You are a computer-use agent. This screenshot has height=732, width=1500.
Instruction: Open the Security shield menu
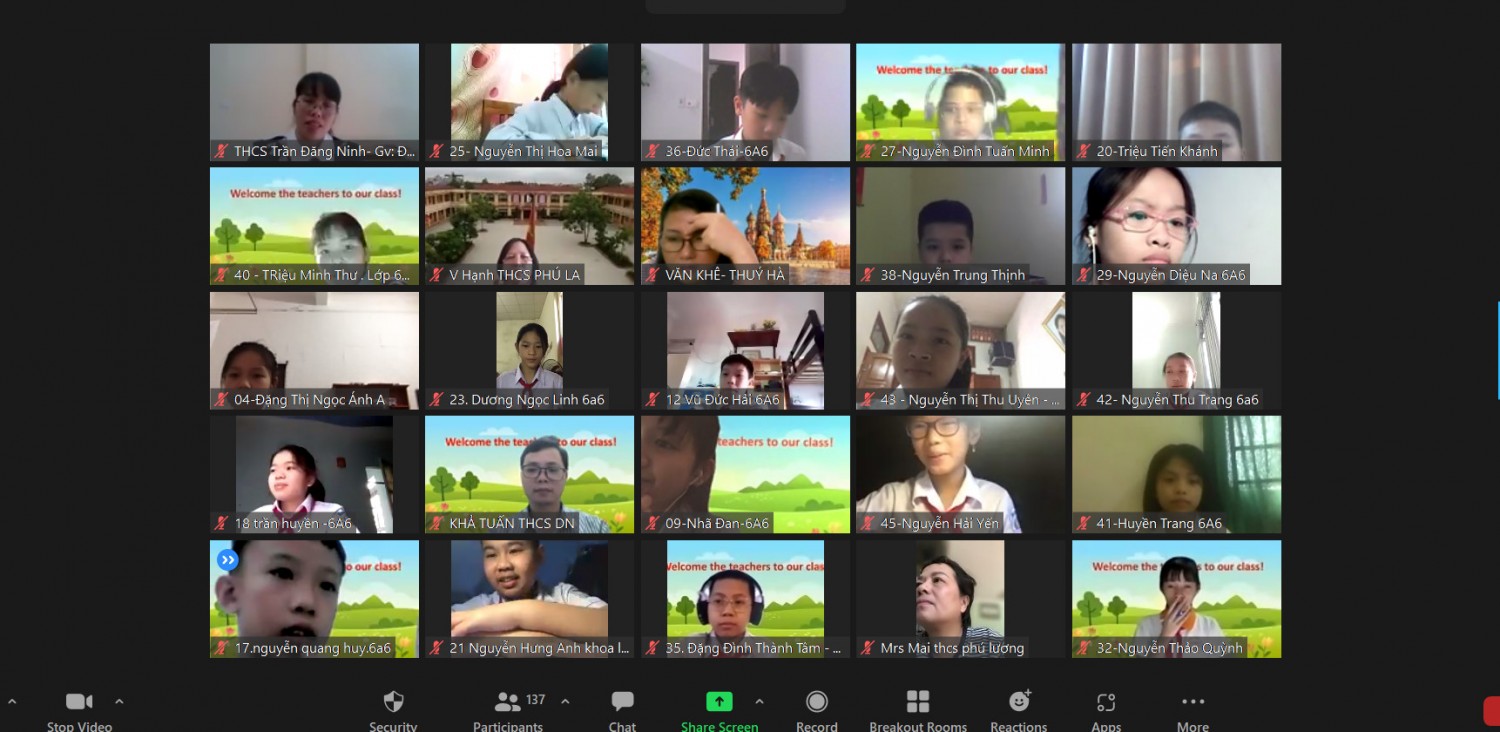pos(393,702)
